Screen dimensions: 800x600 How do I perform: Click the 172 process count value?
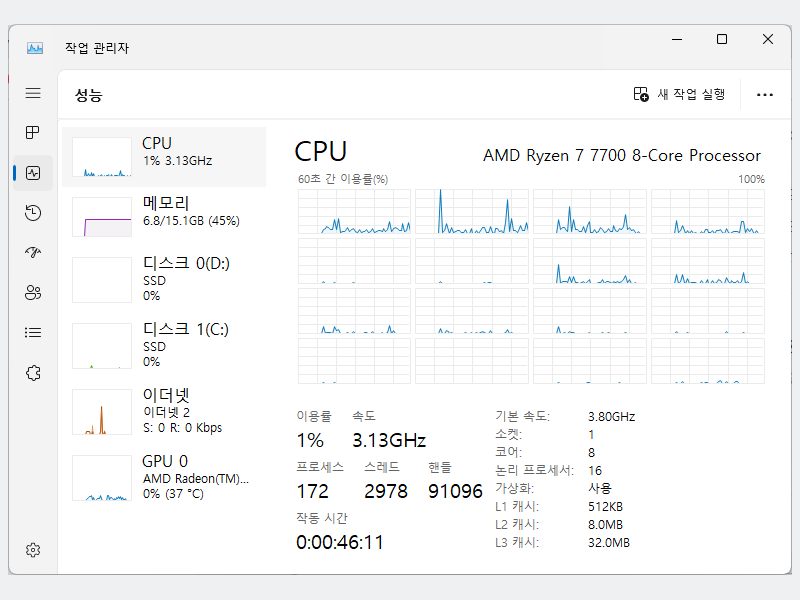tap(312, 491)
